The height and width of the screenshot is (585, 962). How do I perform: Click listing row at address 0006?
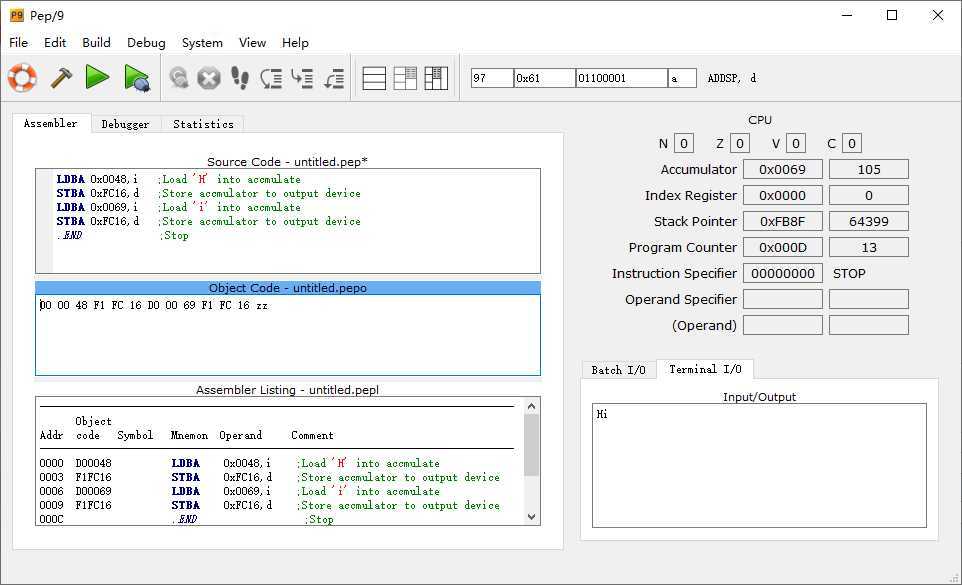point(240,491)
